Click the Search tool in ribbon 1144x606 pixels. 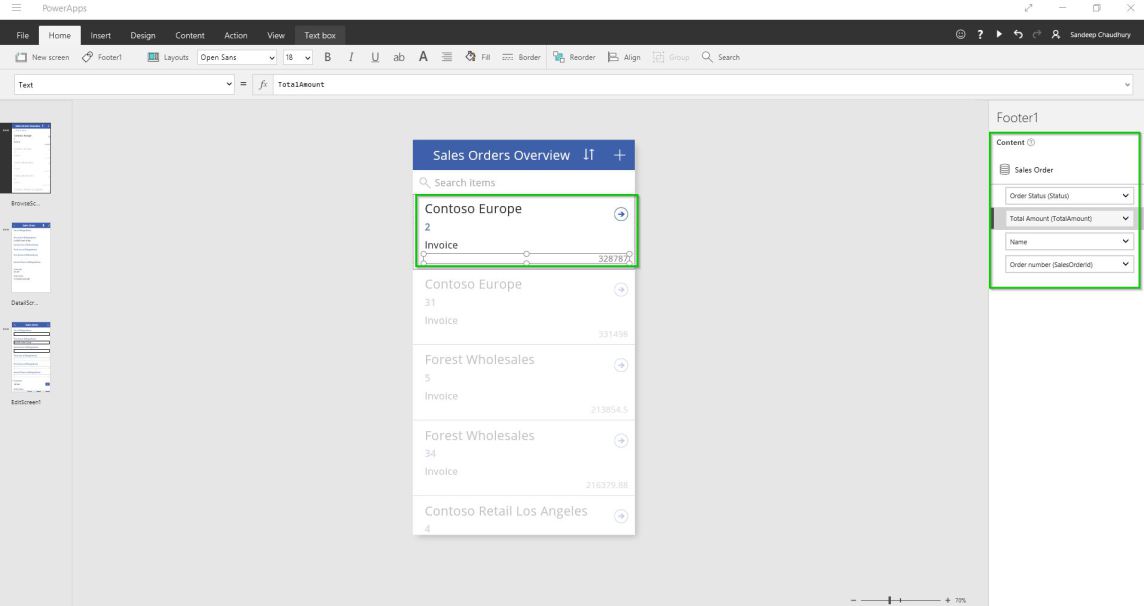[721, 57]
